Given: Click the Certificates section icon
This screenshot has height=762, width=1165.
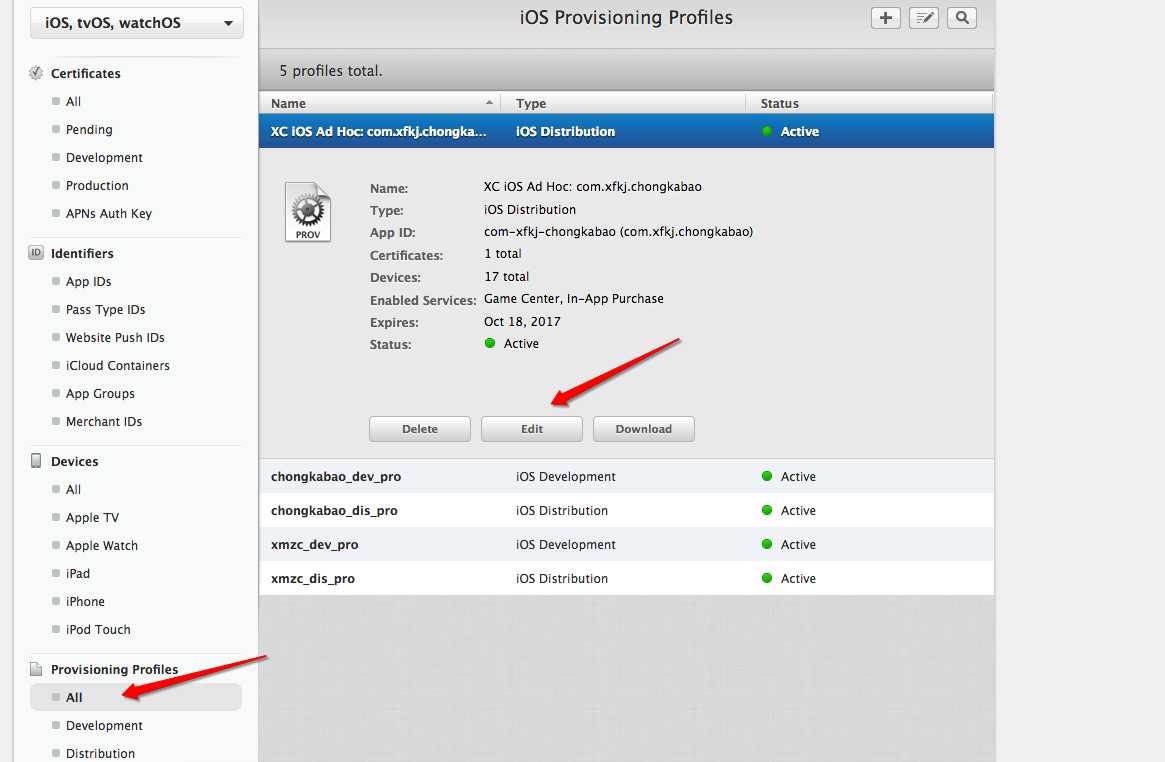Looking at the screenshot, I should coord(36,73).
